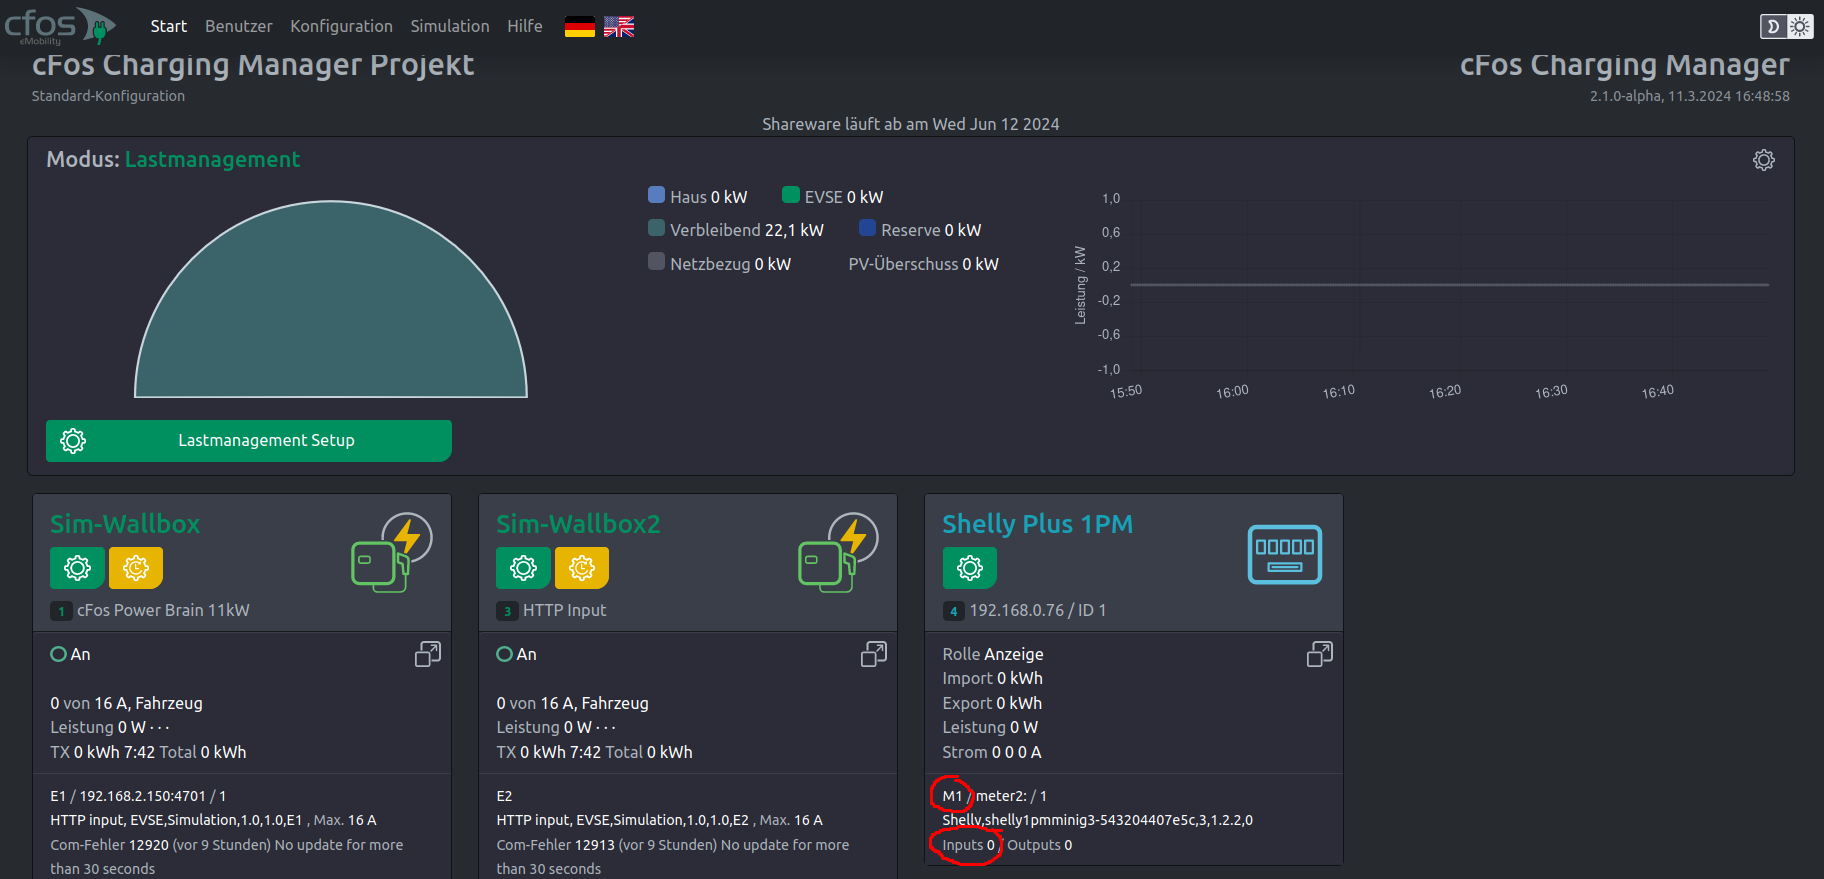
Task: Click cFos Charging Manager Projekt title
Action: (x=253, y=64)
